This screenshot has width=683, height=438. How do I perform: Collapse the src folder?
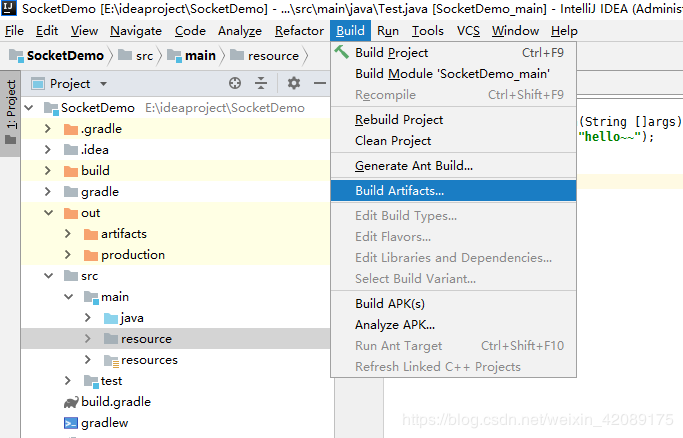pyautogui.click(x=48, y=276)
